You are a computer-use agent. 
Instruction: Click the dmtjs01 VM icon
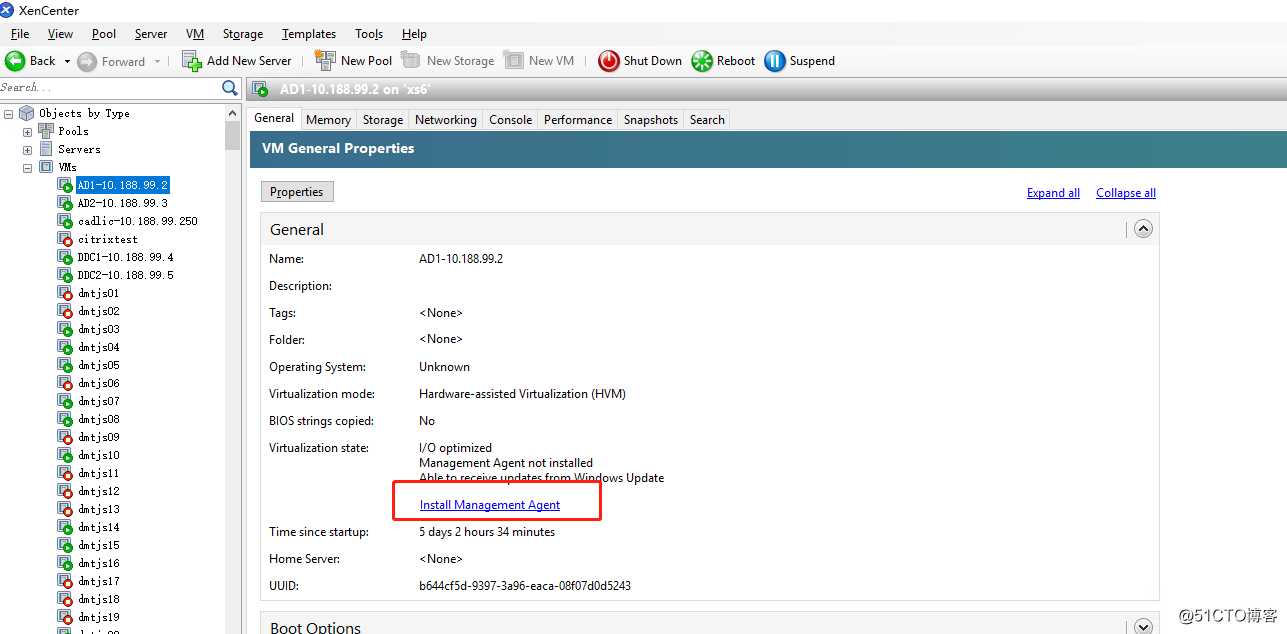[x=65, y=293]
